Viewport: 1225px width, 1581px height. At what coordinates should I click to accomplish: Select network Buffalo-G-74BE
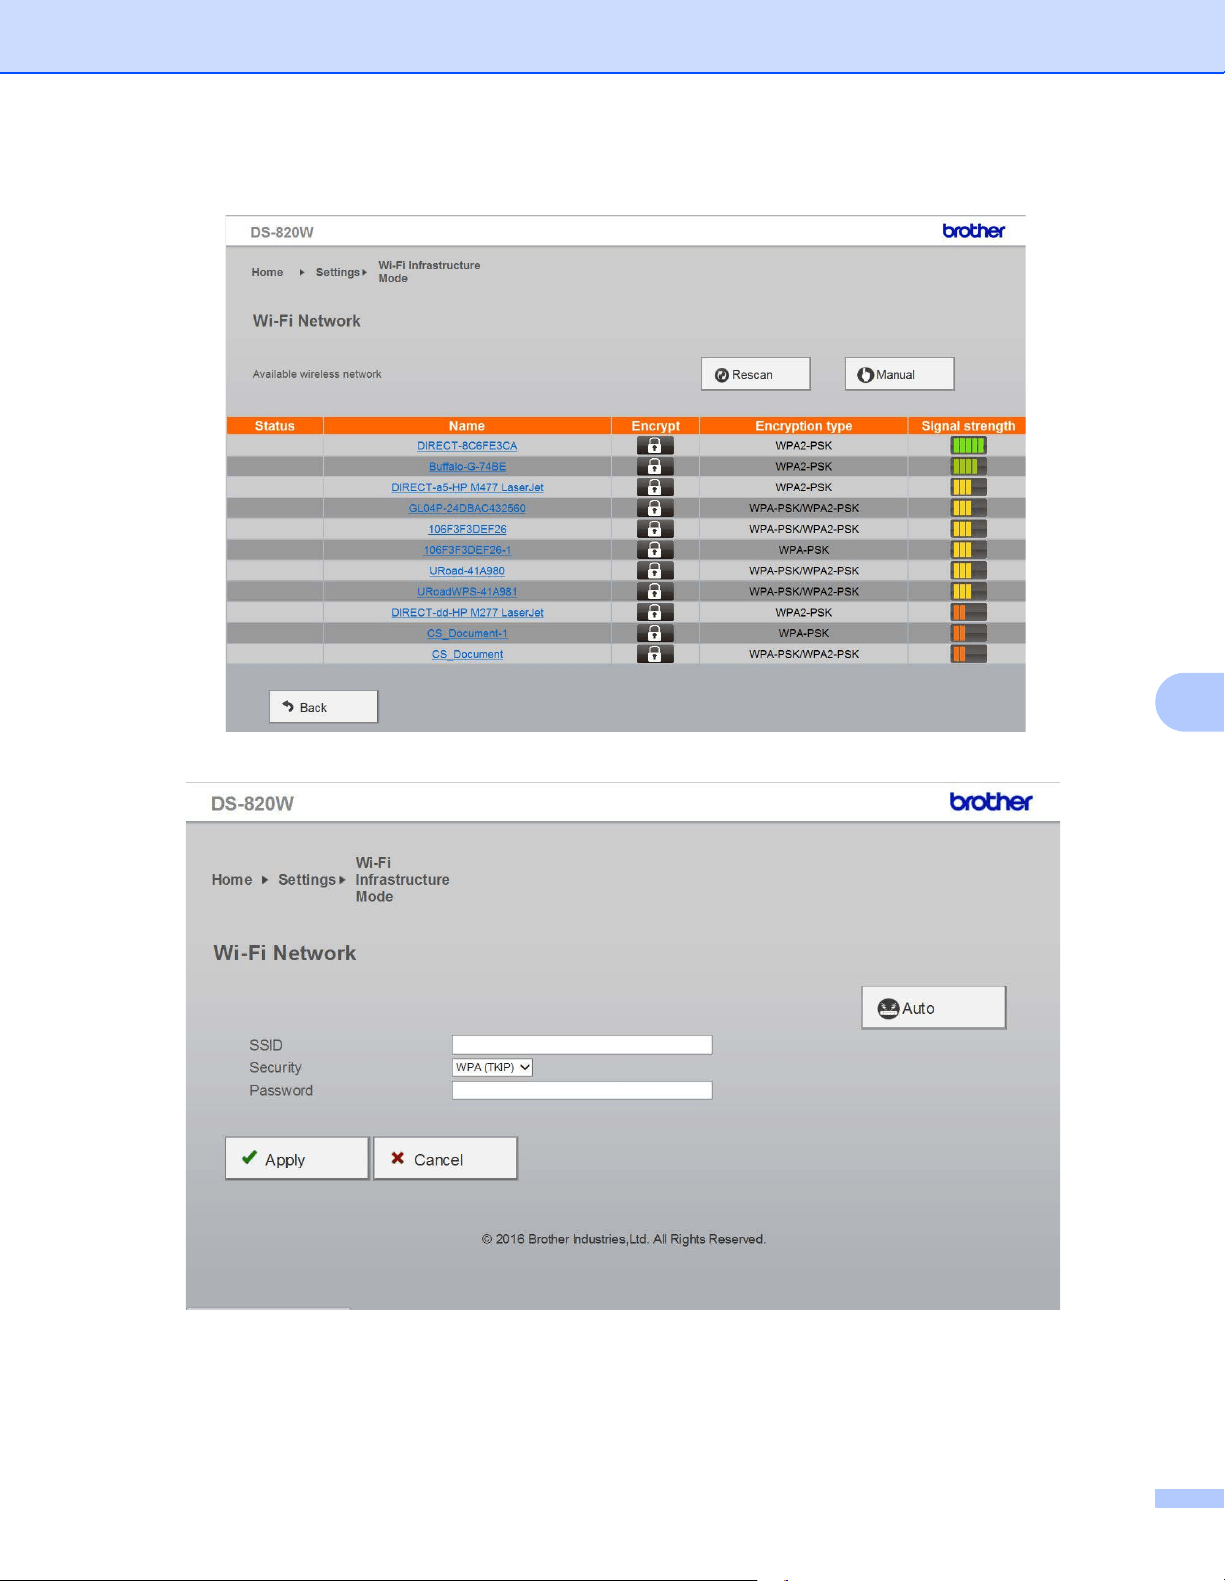pos(467,467)
